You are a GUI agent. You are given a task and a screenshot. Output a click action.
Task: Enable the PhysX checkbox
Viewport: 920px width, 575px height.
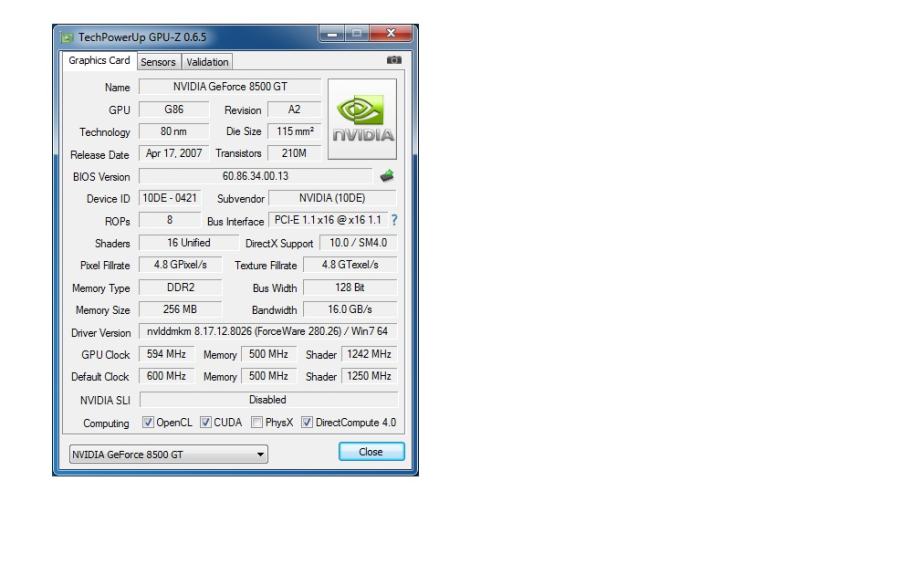coord(256,422)
